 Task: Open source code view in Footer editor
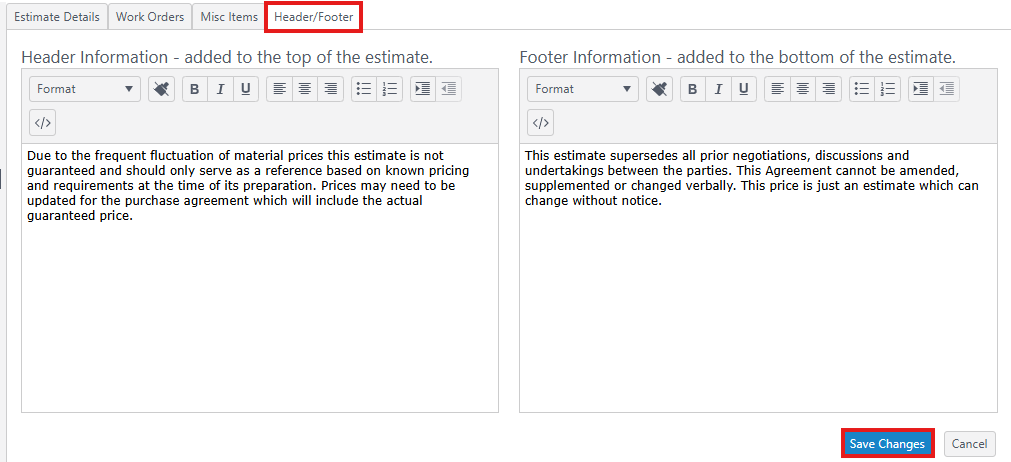(540, 122)
